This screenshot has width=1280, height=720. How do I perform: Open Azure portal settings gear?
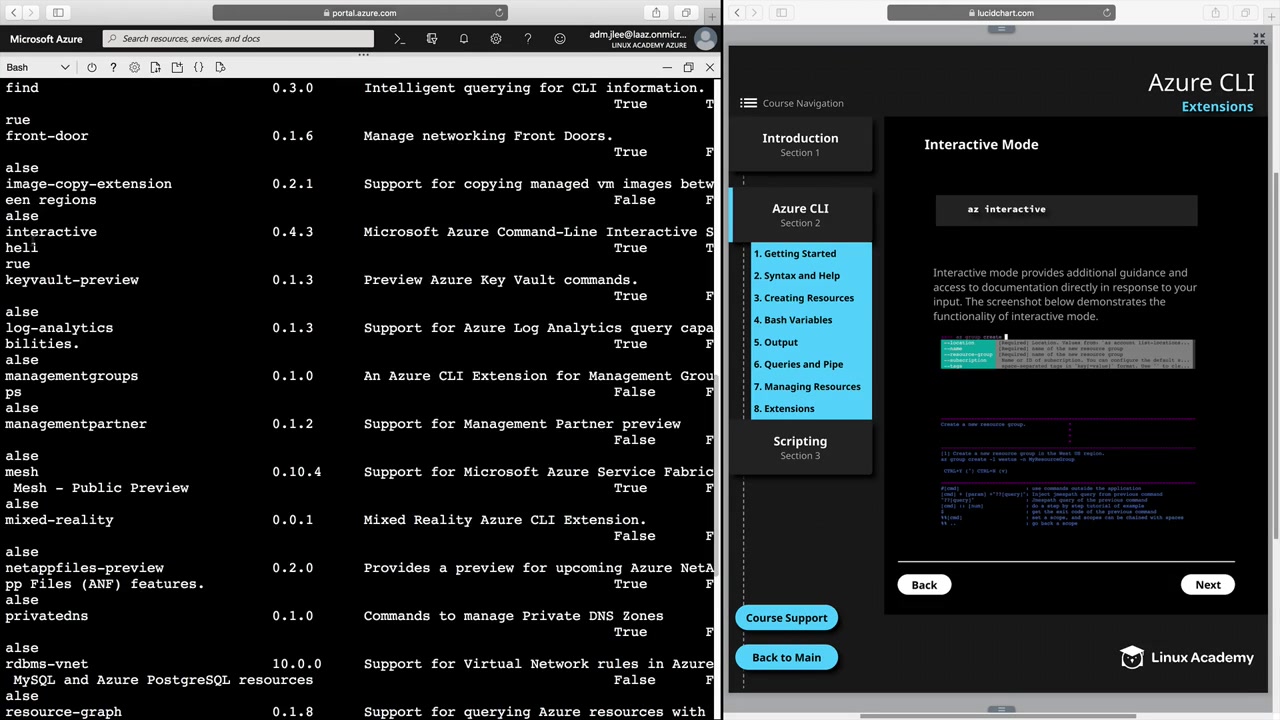pyautogui.click(x=496, y=39)
